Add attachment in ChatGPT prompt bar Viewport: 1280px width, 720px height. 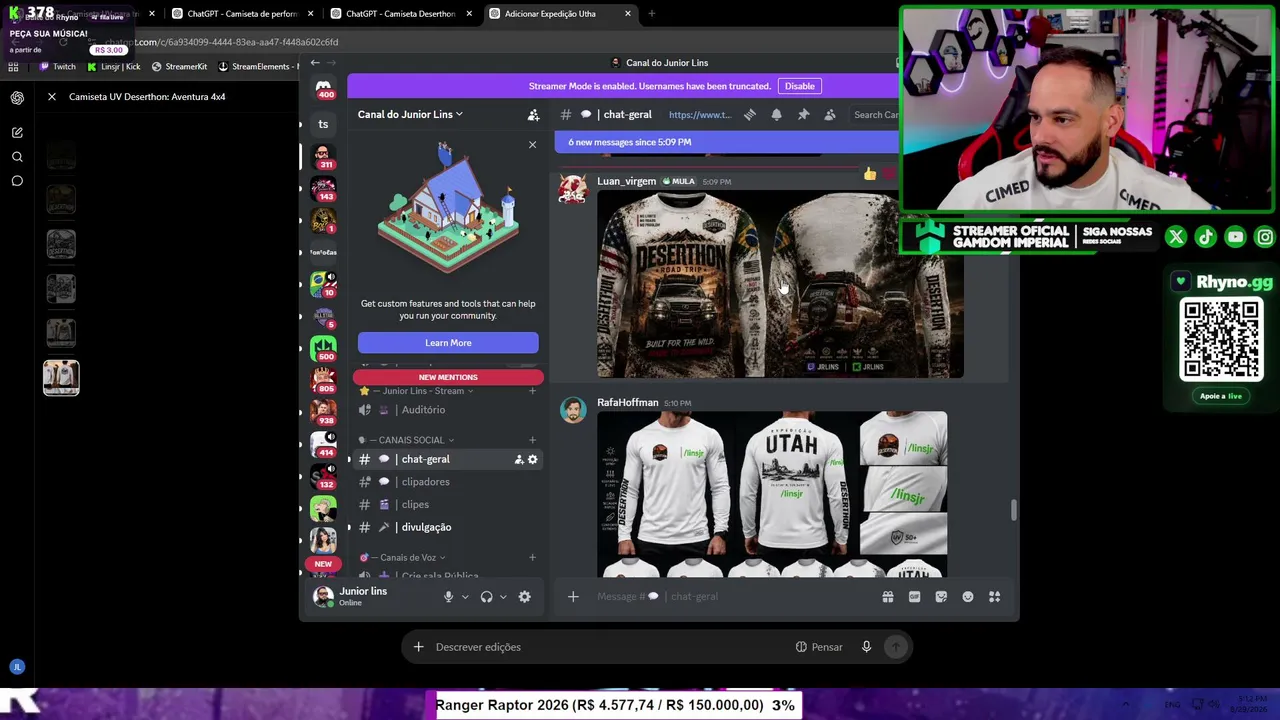pos(418,647)
